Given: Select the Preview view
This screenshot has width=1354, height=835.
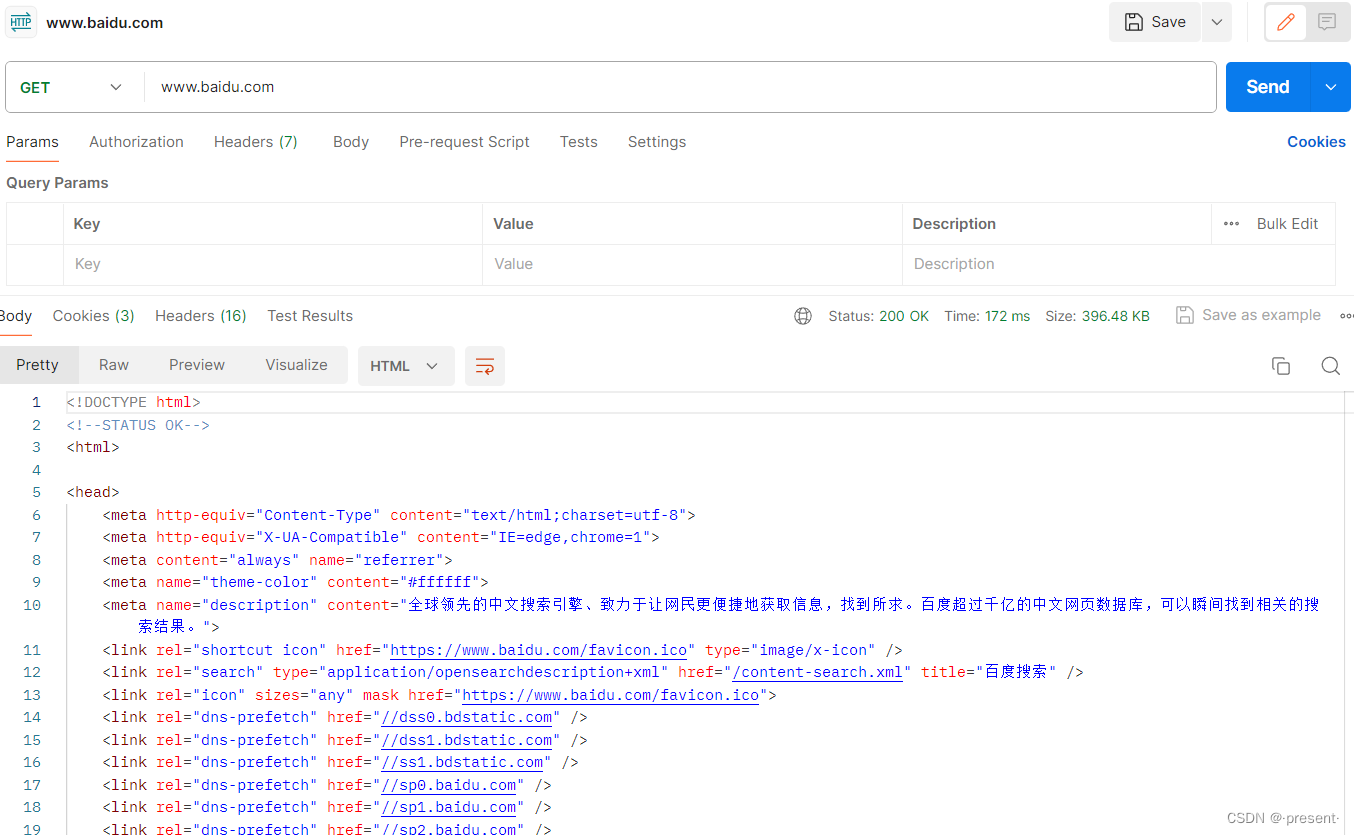Looking at the screenshot, I should tap(197, 365).
